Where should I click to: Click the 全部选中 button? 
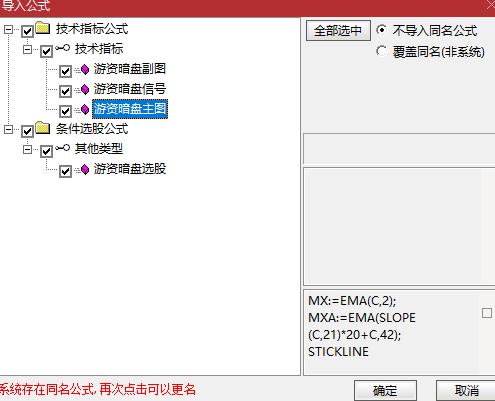[x=338, y=31]
